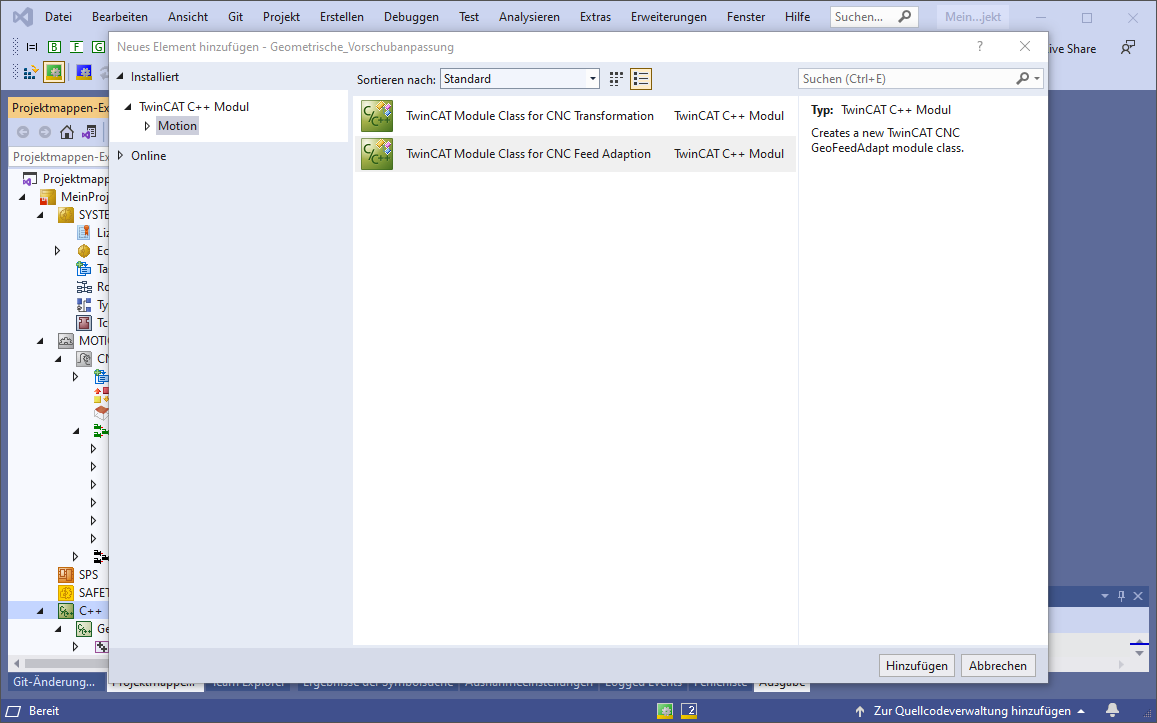
Task: Select the TwinCAT C++ Modul category label
Action: (194, 106)
